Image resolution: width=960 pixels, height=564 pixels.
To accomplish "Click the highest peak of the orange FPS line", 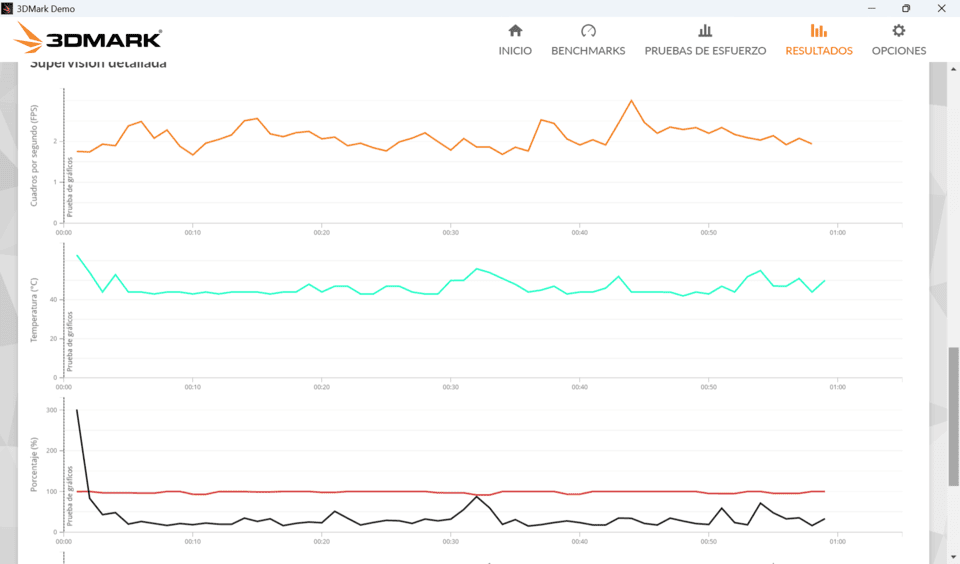I will tap(631, 100).
